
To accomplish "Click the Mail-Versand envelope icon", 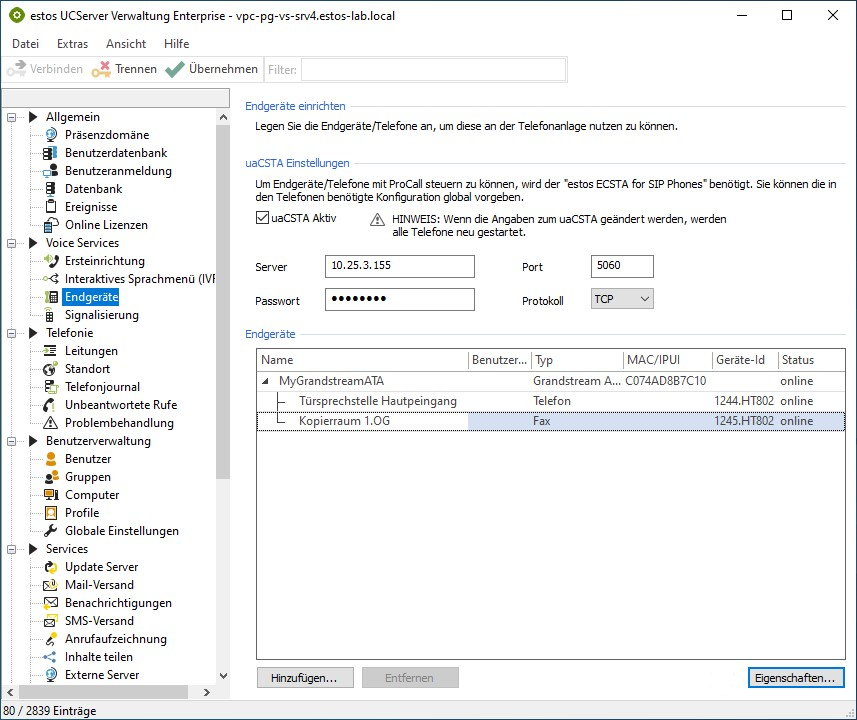I will [51, 585].
